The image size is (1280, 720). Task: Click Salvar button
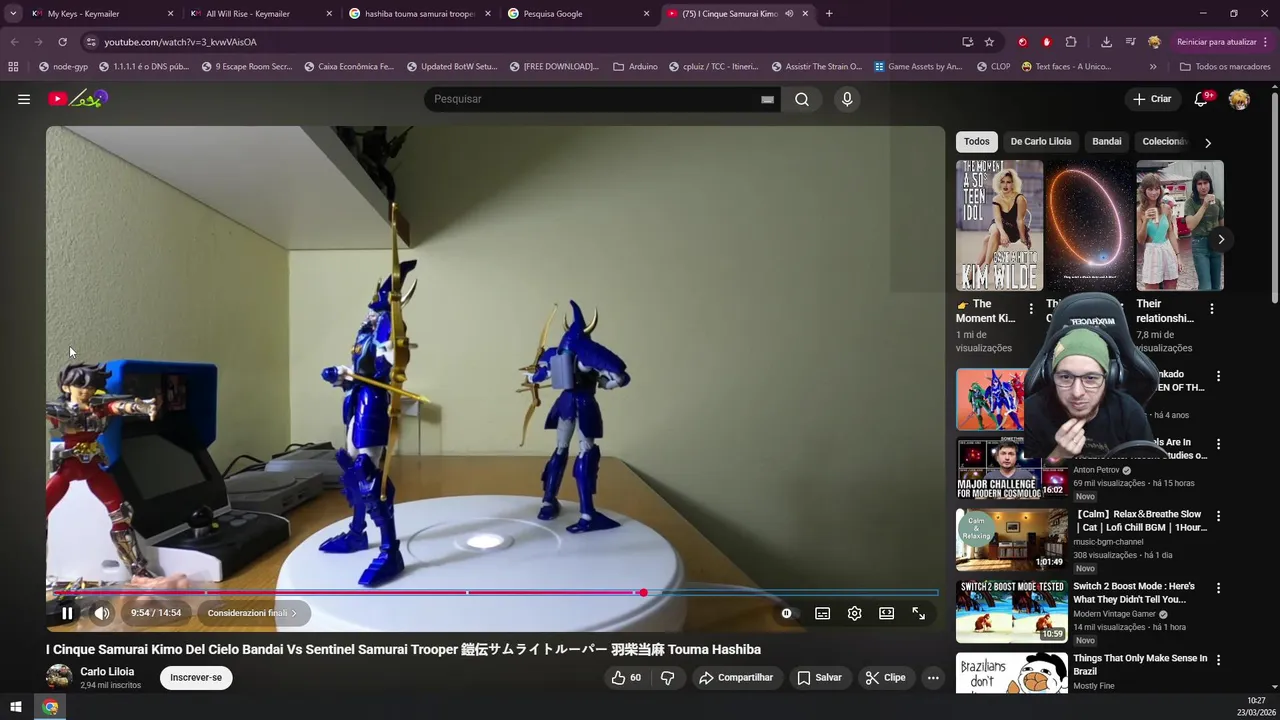(819, 677)
